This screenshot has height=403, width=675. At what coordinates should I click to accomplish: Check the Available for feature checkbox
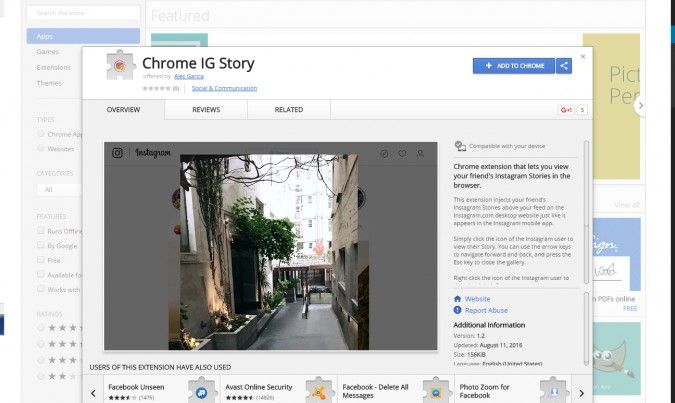click(x=40, y=275)
